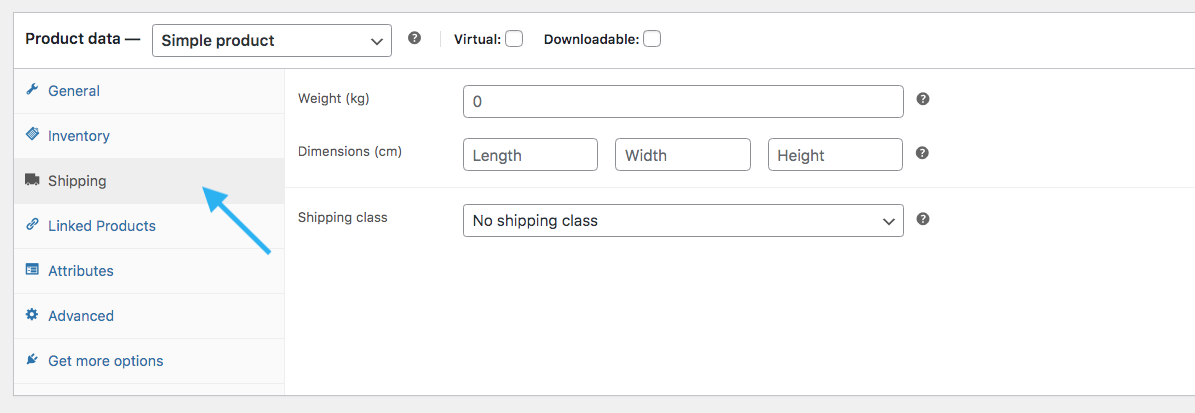Expand the No shipping class dropdown

tap(683, 221)
